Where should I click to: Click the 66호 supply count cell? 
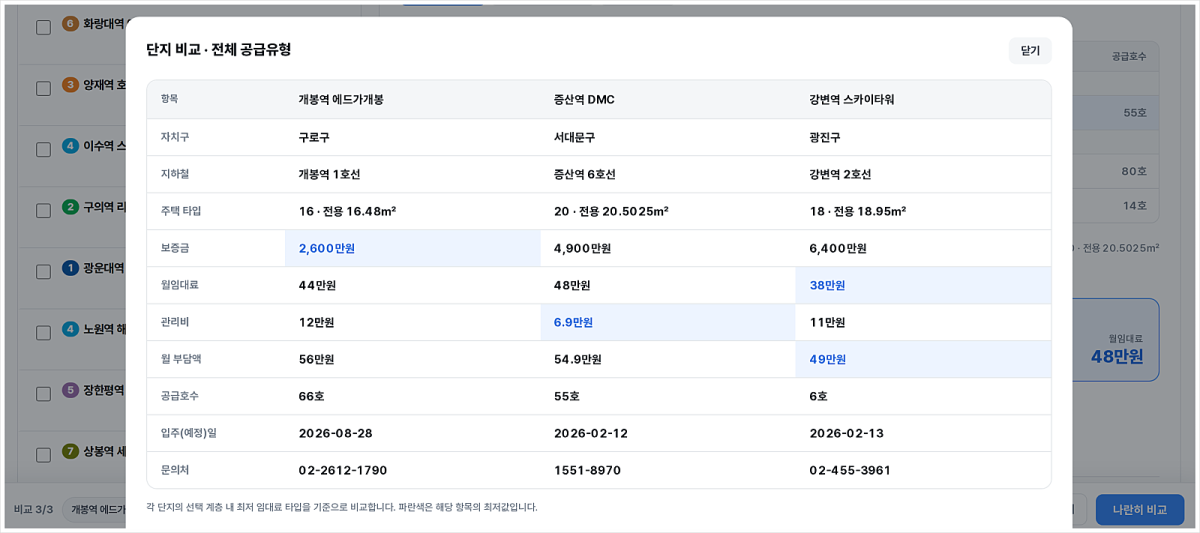(x=311, y=396)
